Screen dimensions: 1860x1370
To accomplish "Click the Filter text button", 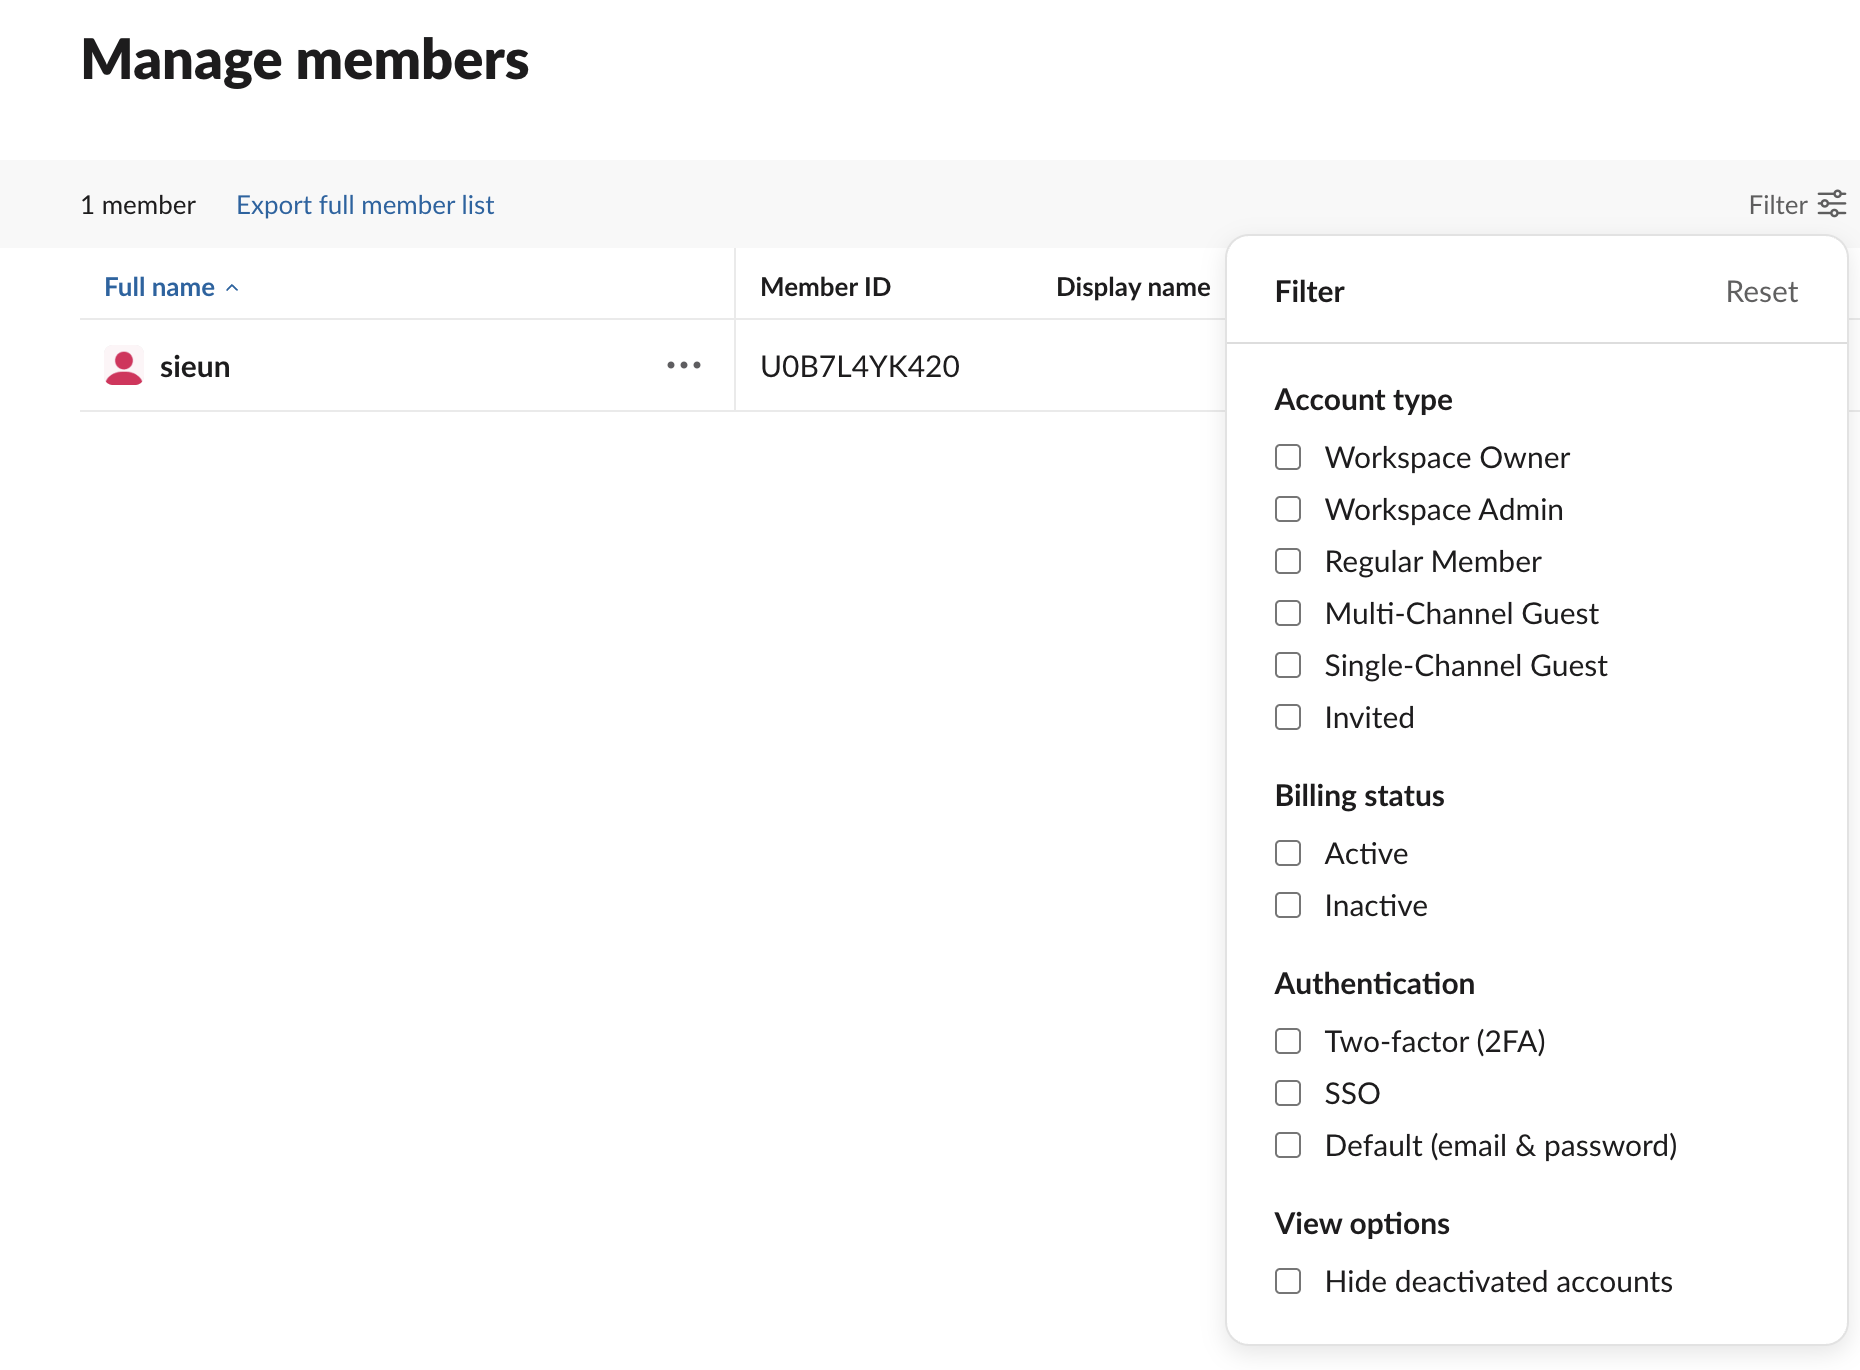I will [1777, 205].
